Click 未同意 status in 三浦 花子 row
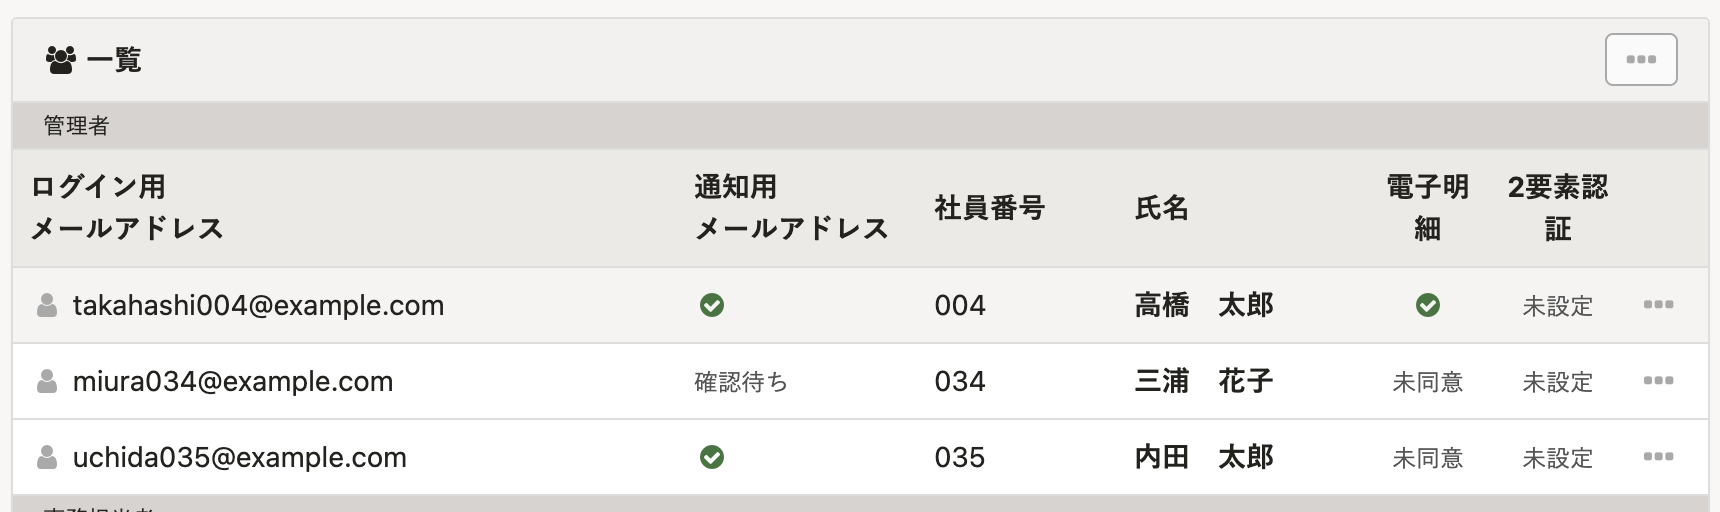 [1428, 382]
